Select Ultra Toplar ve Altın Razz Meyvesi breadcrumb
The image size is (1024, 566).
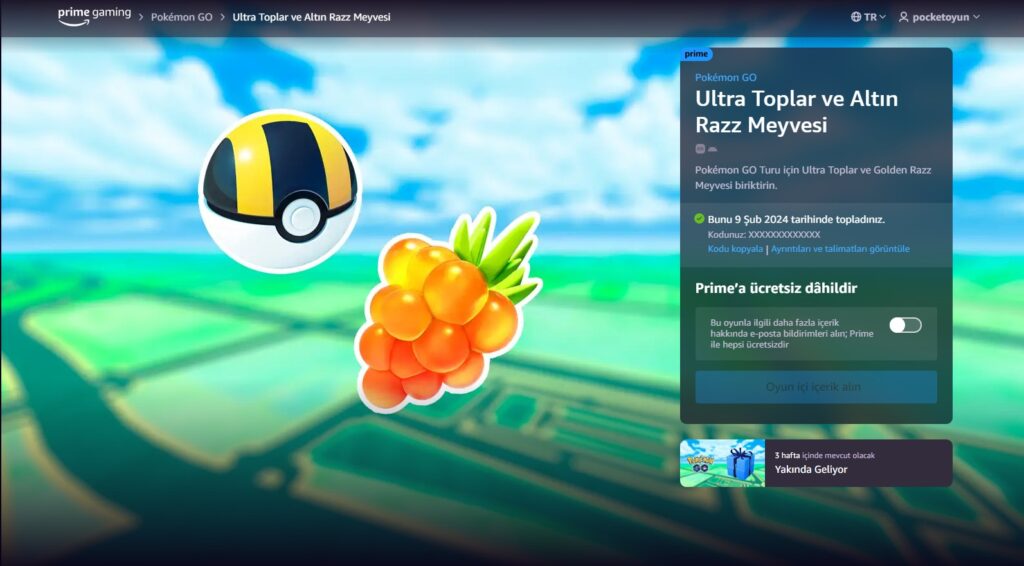pyautogui.click(x=312, y=17)
